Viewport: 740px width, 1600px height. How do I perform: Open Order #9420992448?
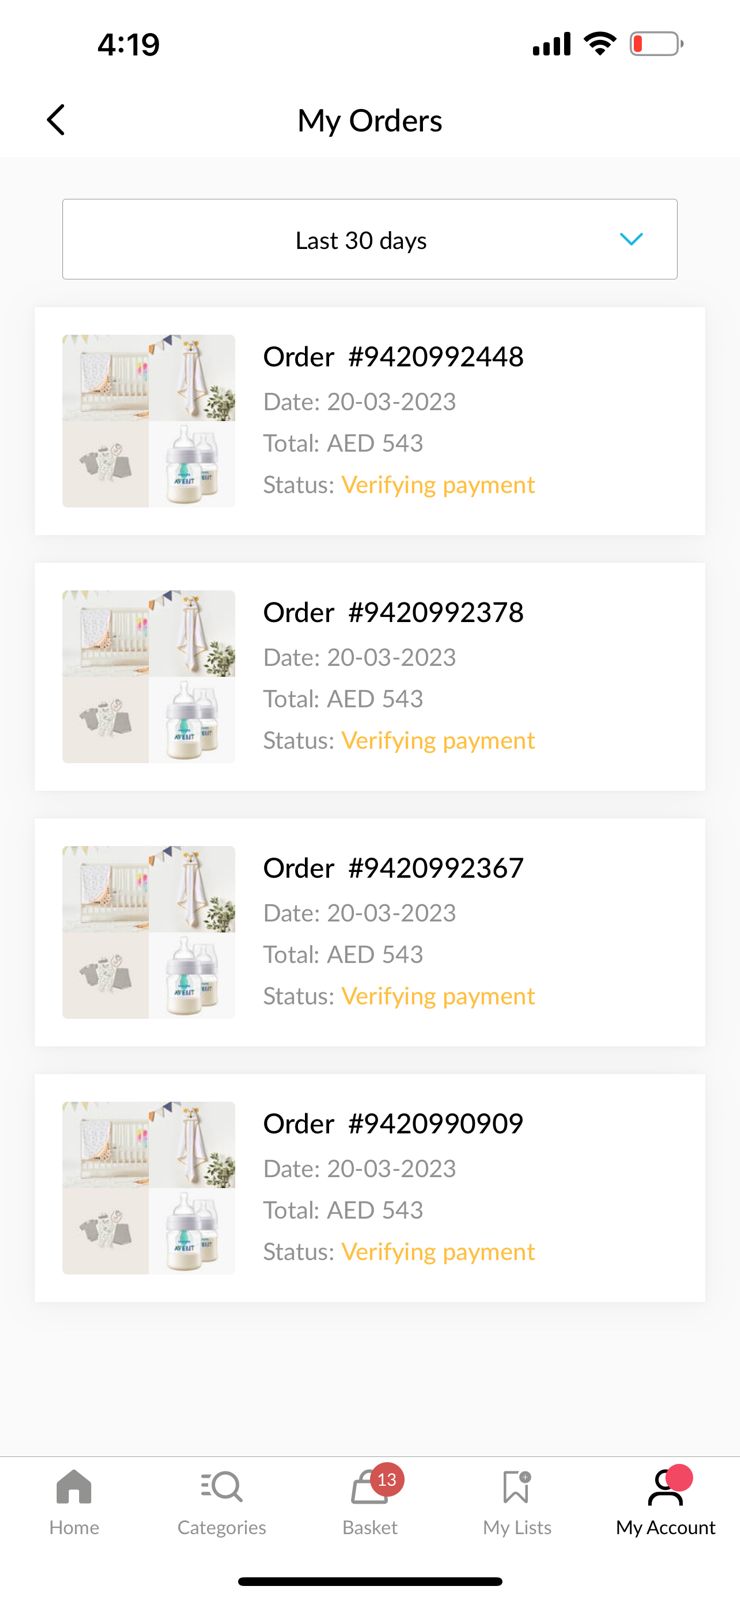[393, 357]
